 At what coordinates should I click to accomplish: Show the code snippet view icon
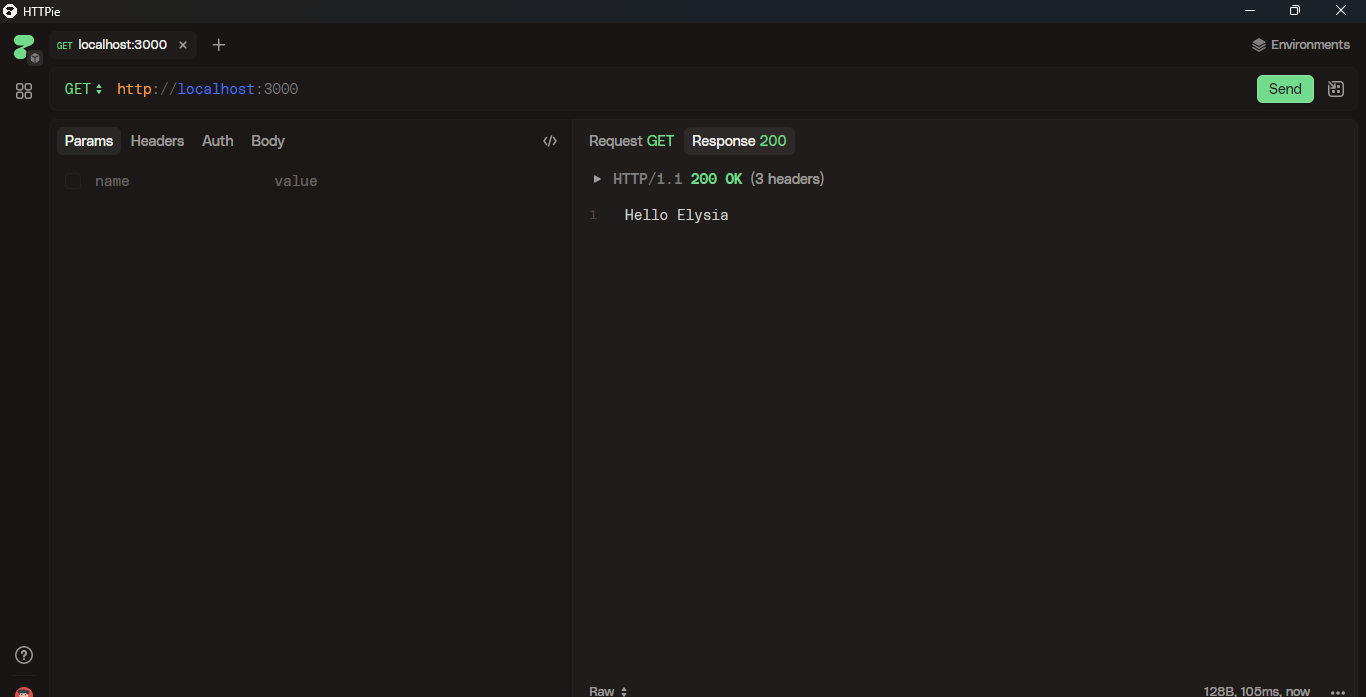coord(549,141)
